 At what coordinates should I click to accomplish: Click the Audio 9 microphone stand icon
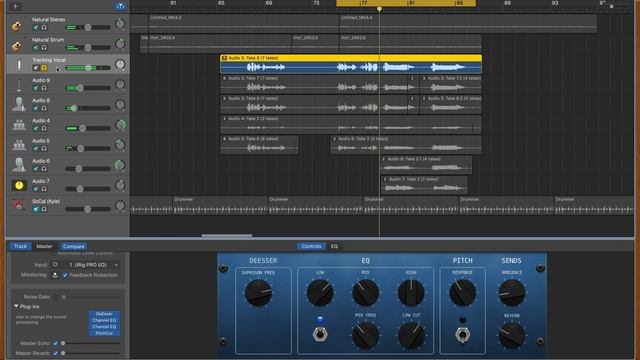coord(19,85)
